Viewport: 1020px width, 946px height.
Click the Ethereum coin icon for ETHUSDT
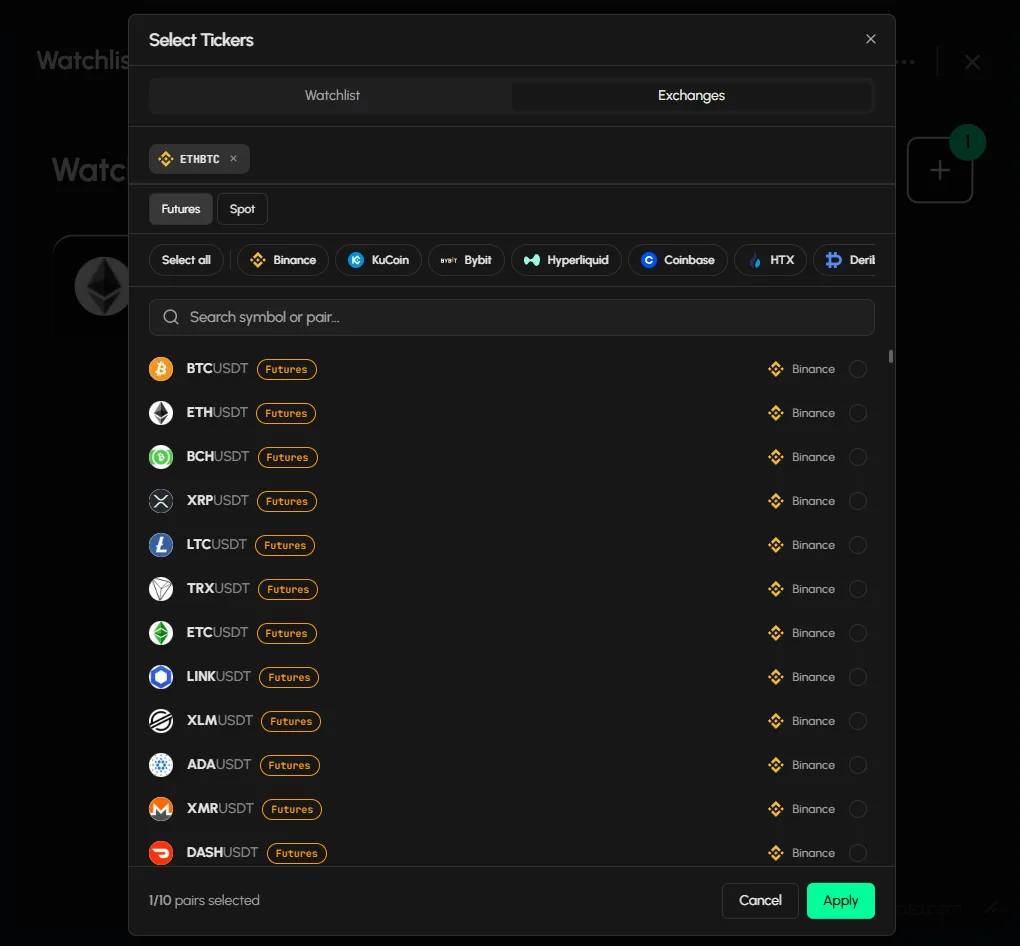(161, 413)
